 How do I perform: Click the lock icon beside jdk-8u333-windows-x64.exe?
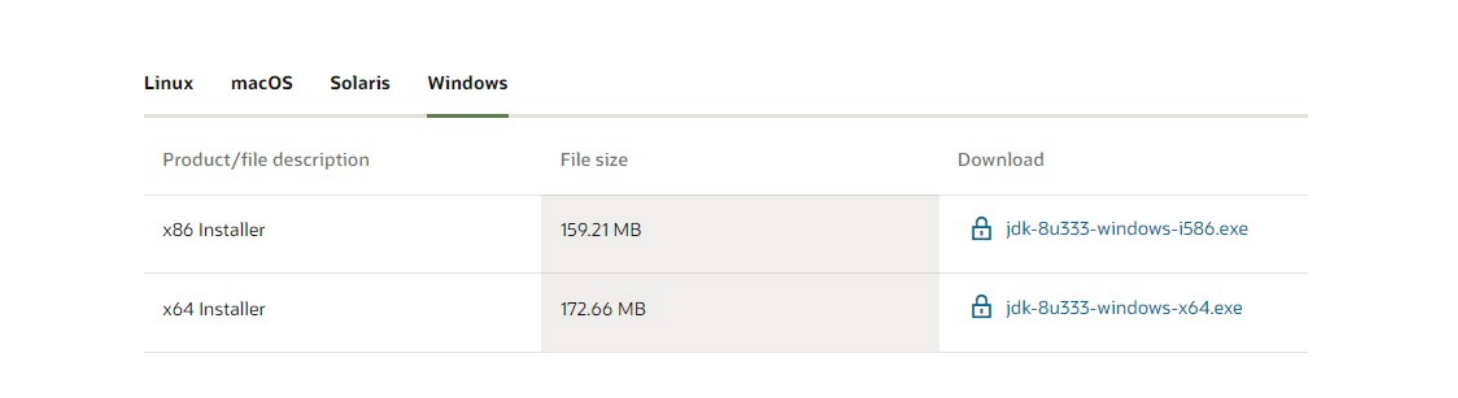(x=981, y=307)
